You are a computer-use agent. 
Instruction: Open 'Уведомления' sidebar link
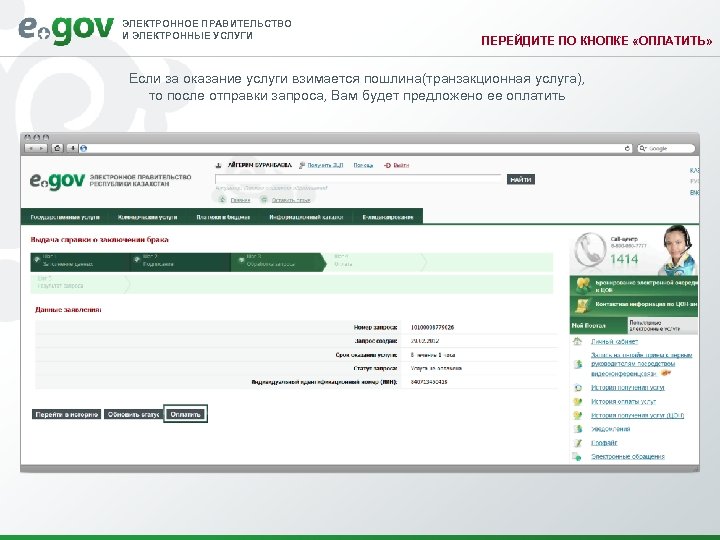tap(611, 429)
